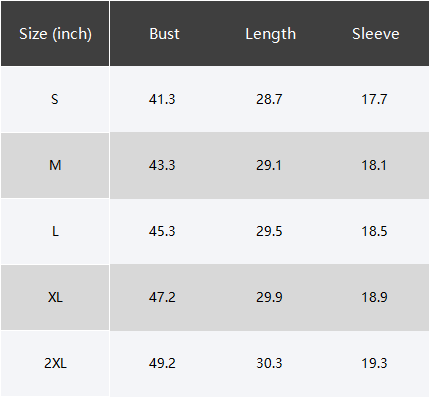
Task: Select the Length column header
Action: (x=271, y=34)
